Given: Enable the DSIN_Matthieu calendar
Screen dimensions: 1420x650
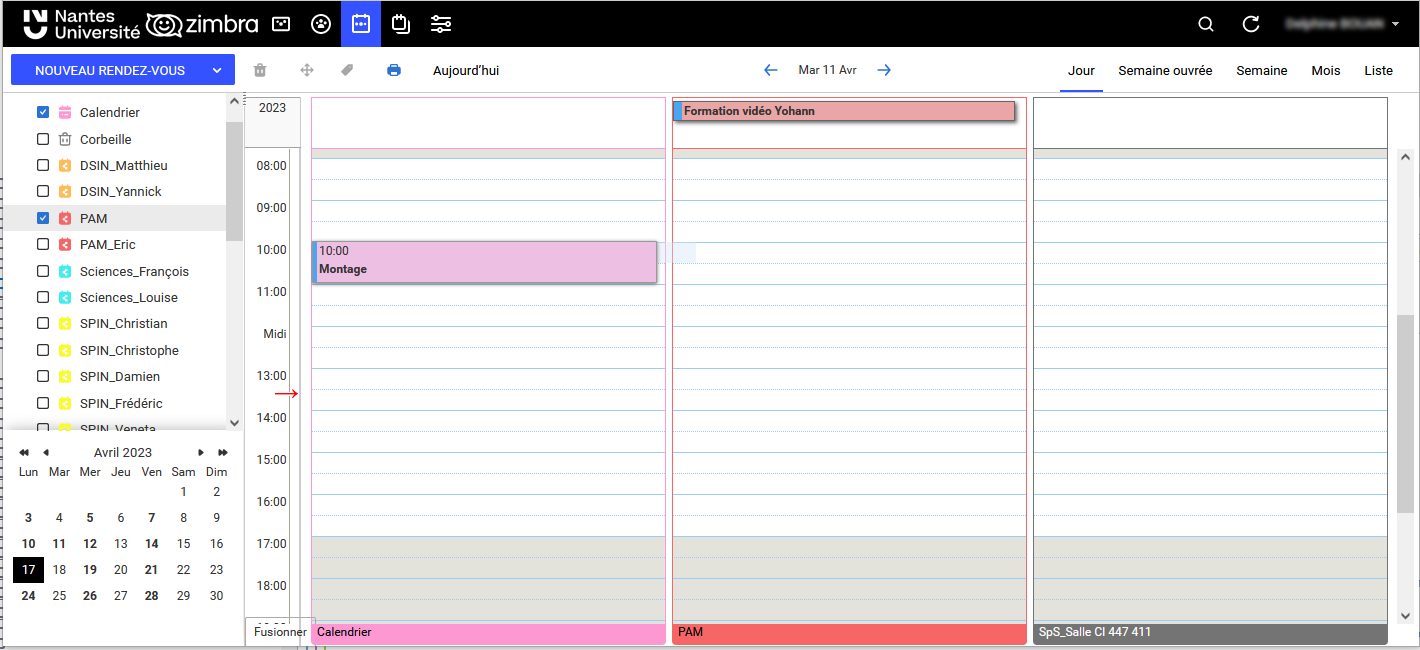Looking at the screenshot, I should click(x=42, y=165).
